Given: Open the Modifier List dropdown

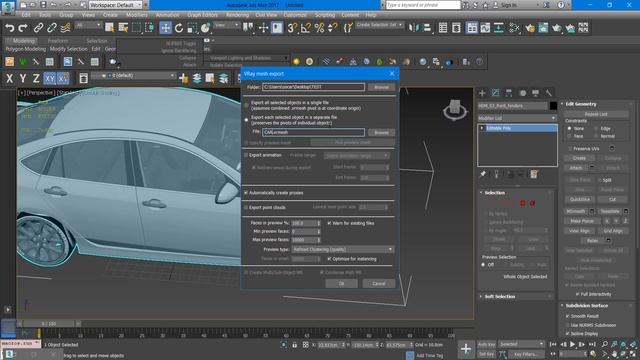Looking at the screenshot, I should (x=517, y=118).
